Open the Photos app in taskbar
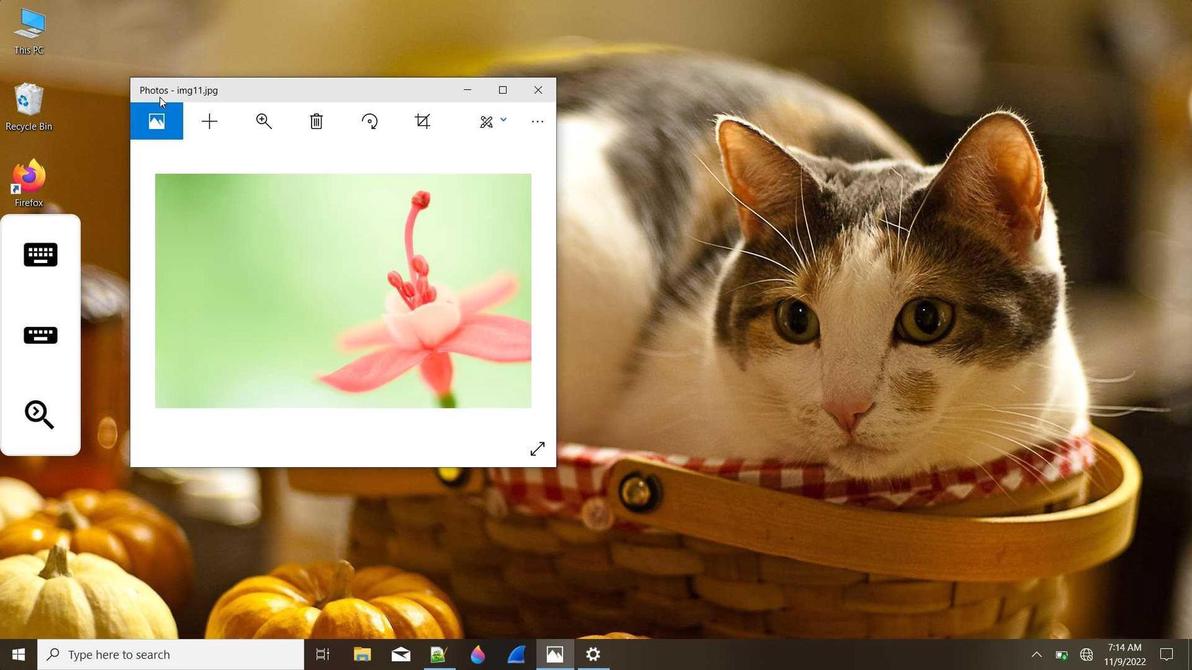 (x=554, y=655)
